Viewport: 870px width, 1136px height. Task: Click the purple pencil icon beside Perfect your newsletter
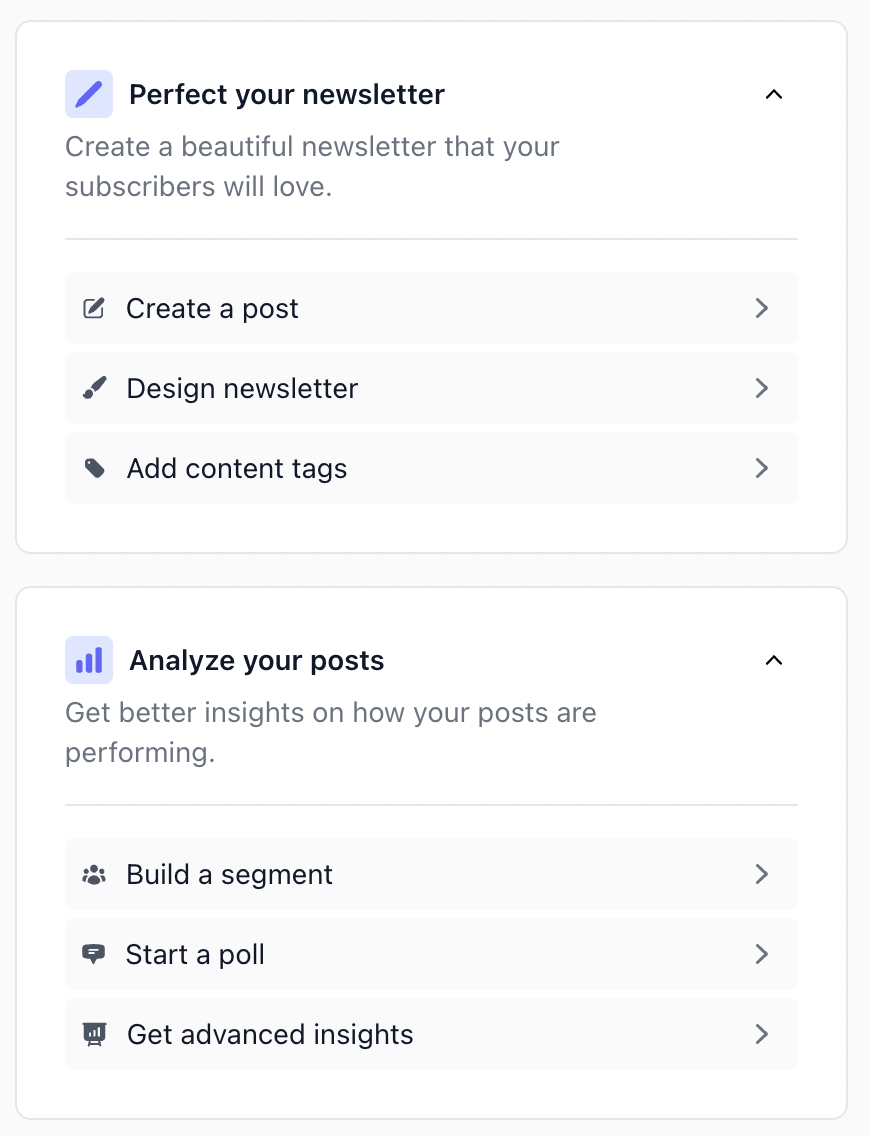(x=89, y=94)
